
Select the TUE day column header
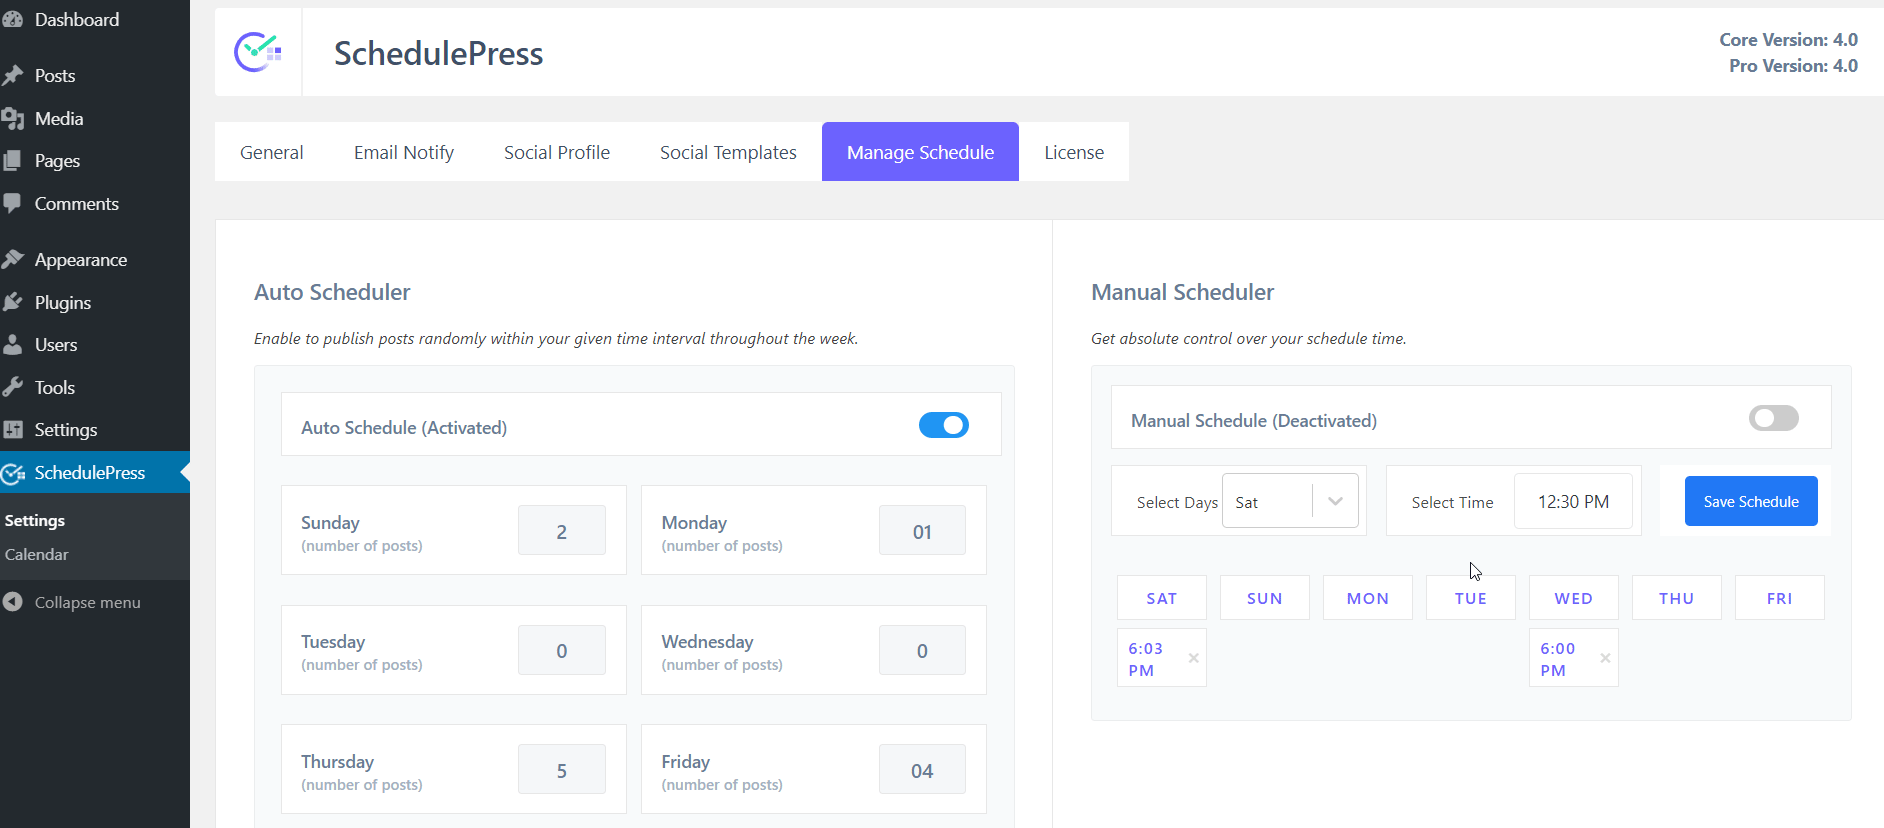pyautogui.click(x=1471, y=598)
